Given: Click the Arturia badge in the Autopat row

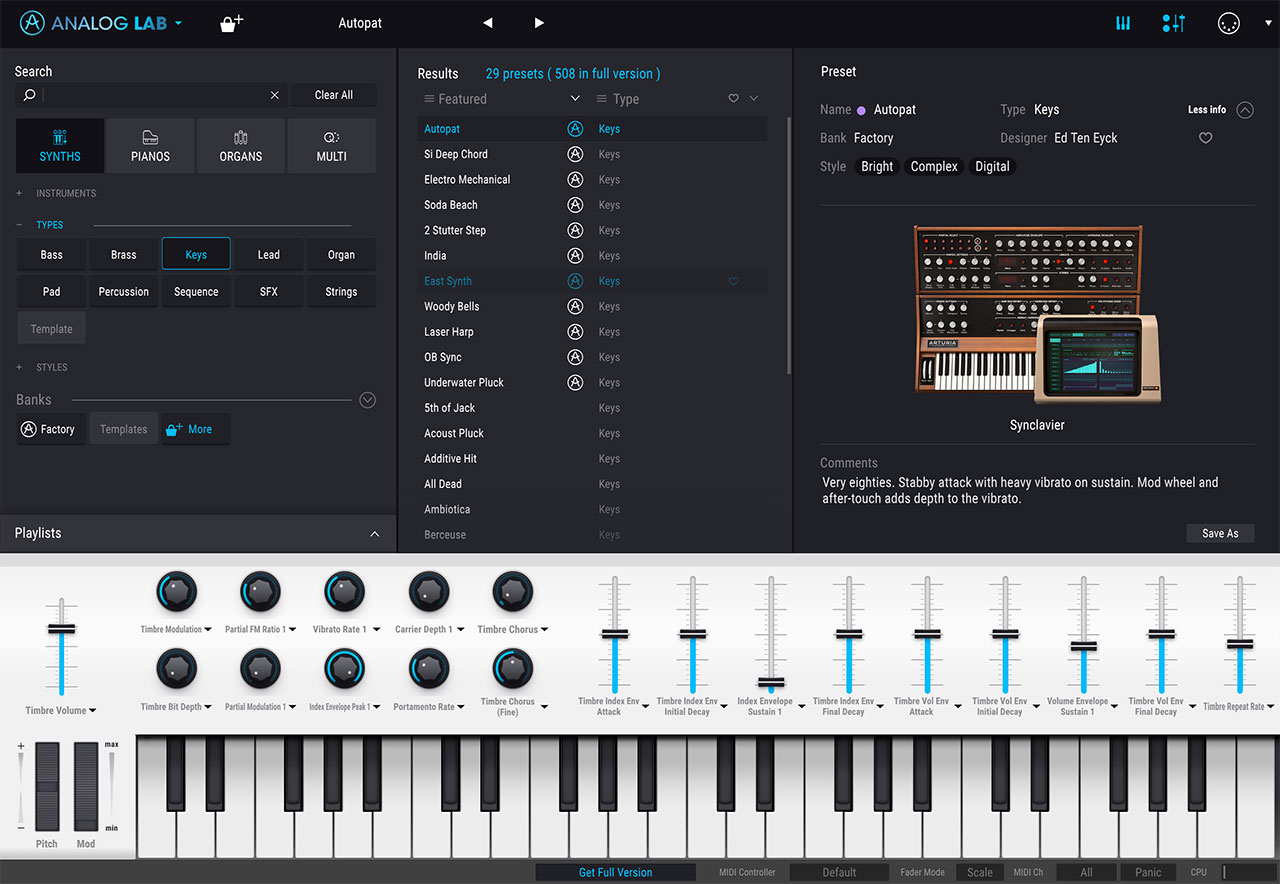Looking at the screenshot, I should pos(575,129).
